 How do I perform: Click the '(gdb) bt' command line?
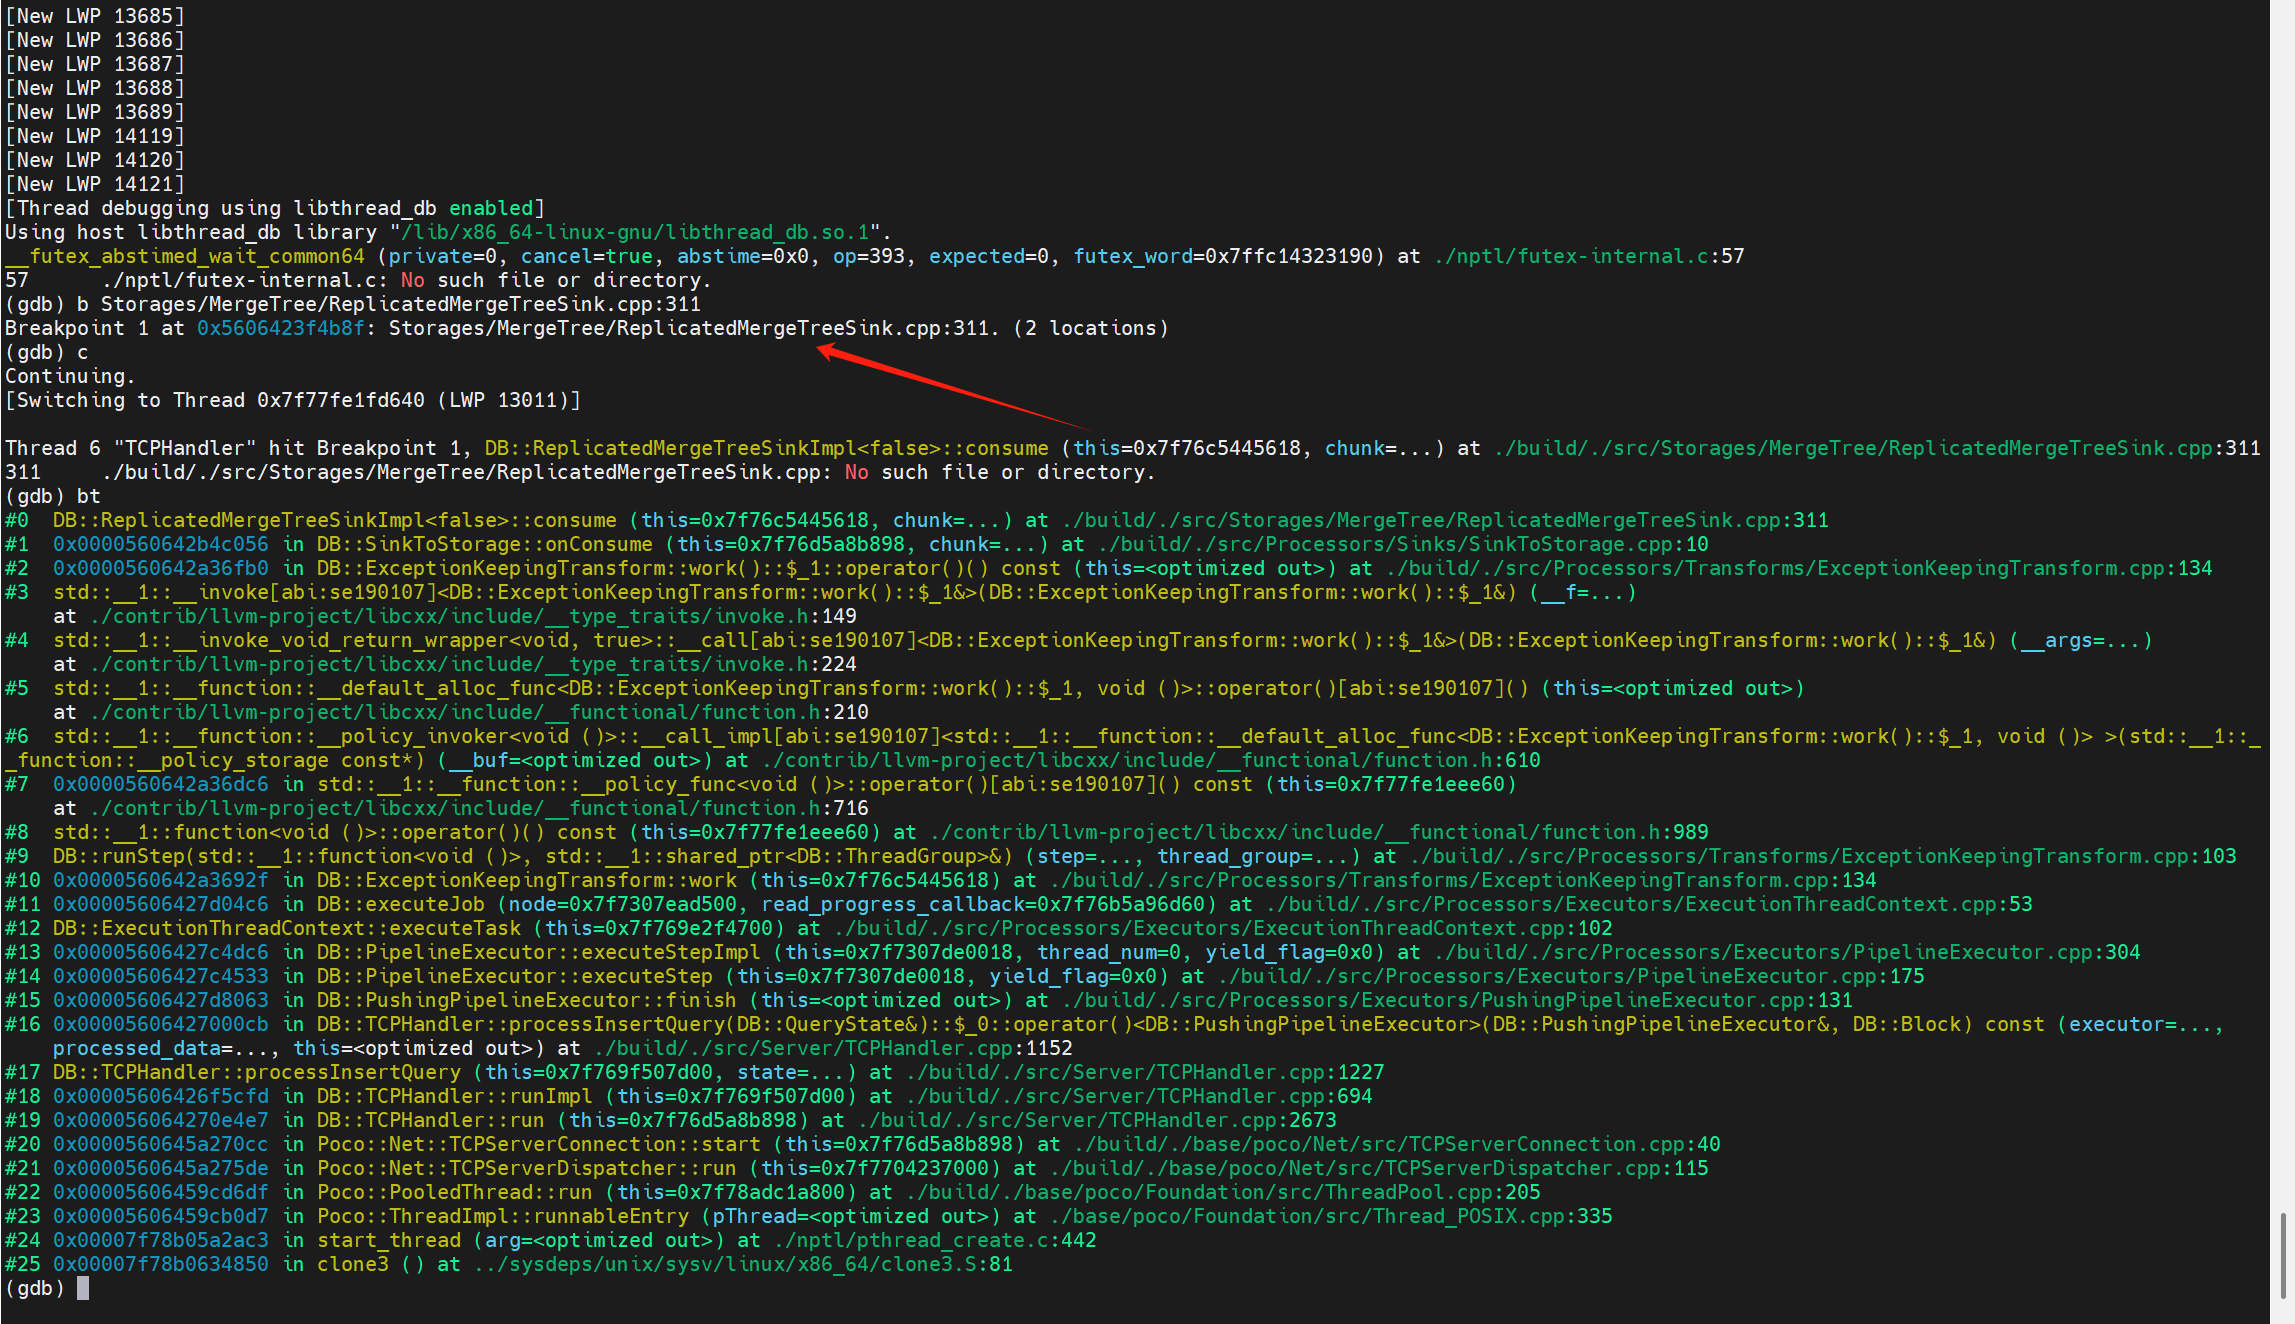tap(53, 496)
